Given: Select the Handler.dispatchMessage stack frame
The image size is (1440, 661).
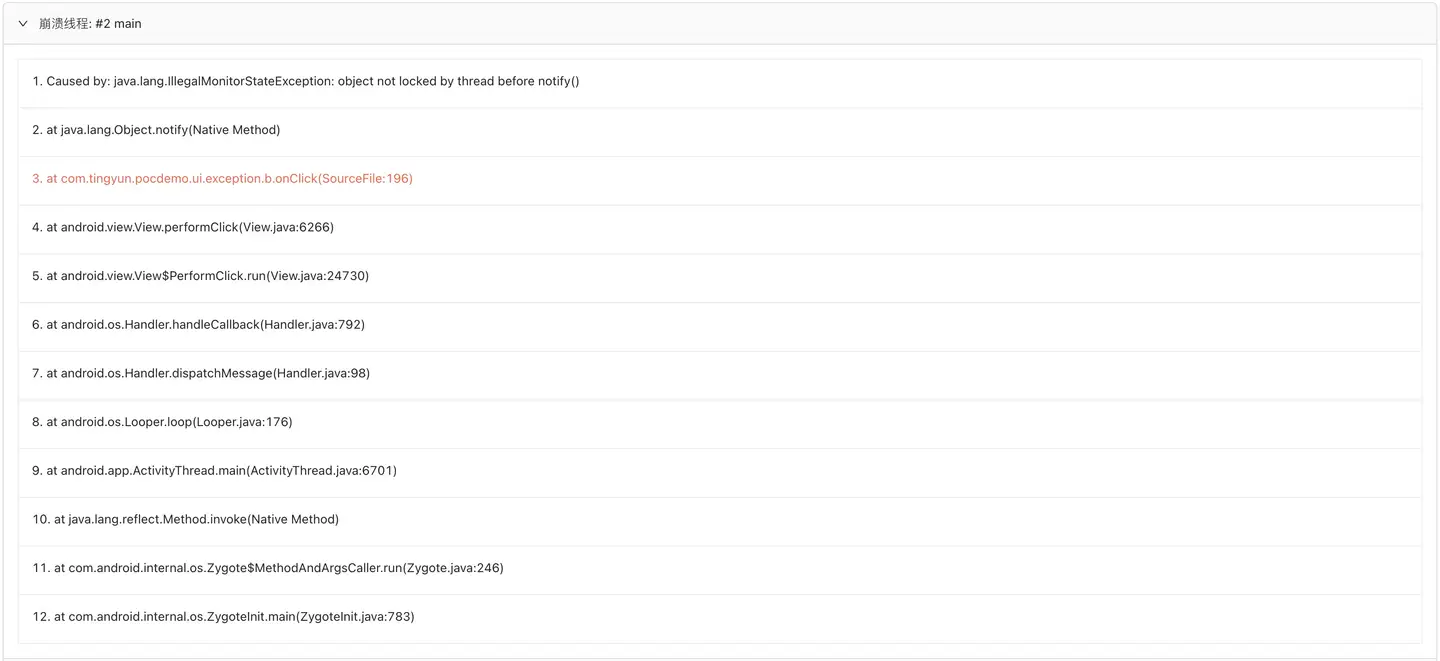Looking at the screenshot, I should pos(201,373).
